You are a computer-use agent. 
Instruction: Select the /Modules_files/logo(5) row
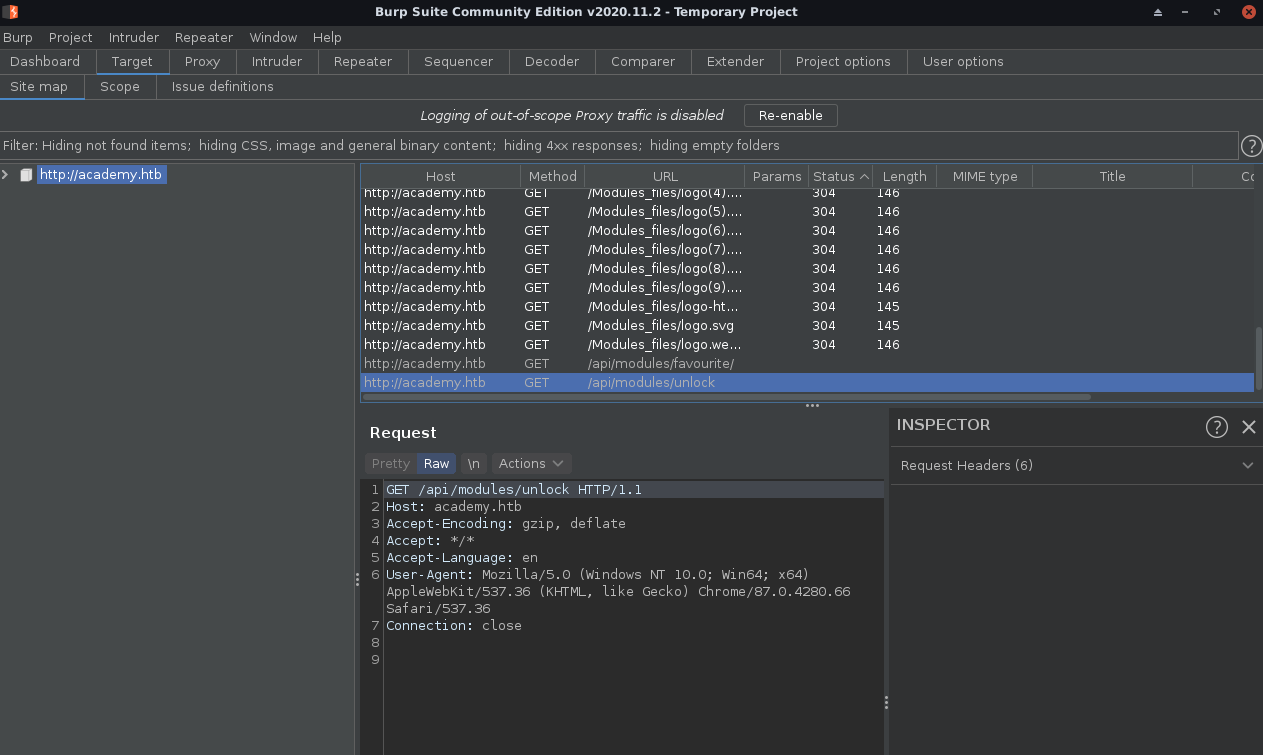pyautogui.click(x=807, y=211)
